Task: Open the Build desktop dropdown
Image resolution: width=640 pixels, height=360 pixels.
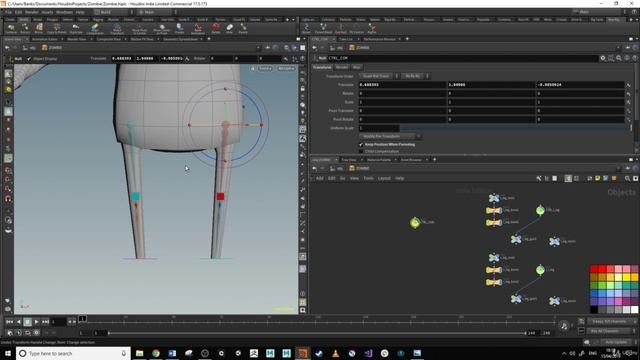Action: coord(113,12)
